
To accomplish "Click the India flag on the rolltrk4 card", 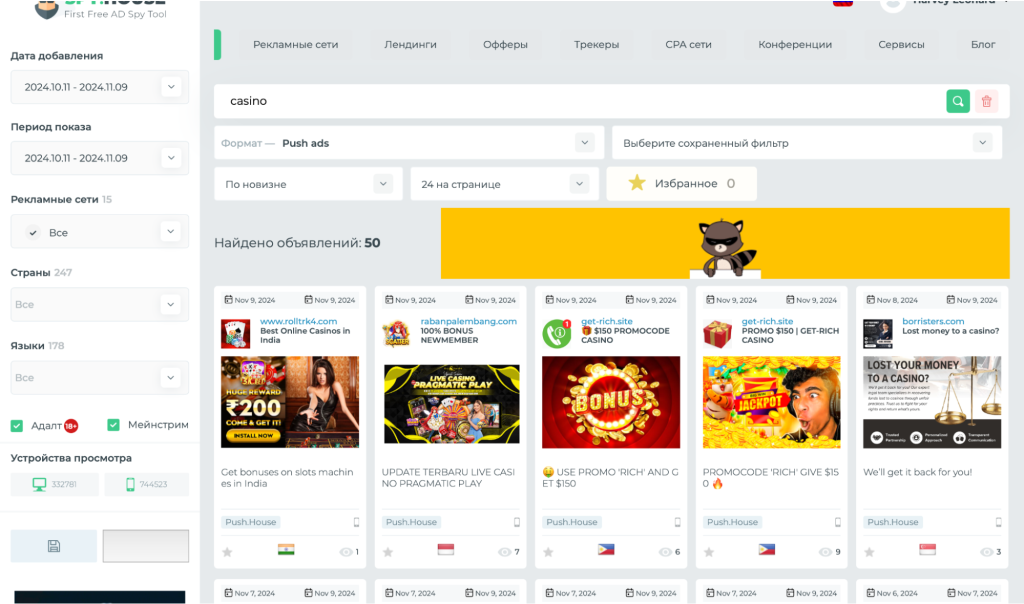I will tap(286, 550).
